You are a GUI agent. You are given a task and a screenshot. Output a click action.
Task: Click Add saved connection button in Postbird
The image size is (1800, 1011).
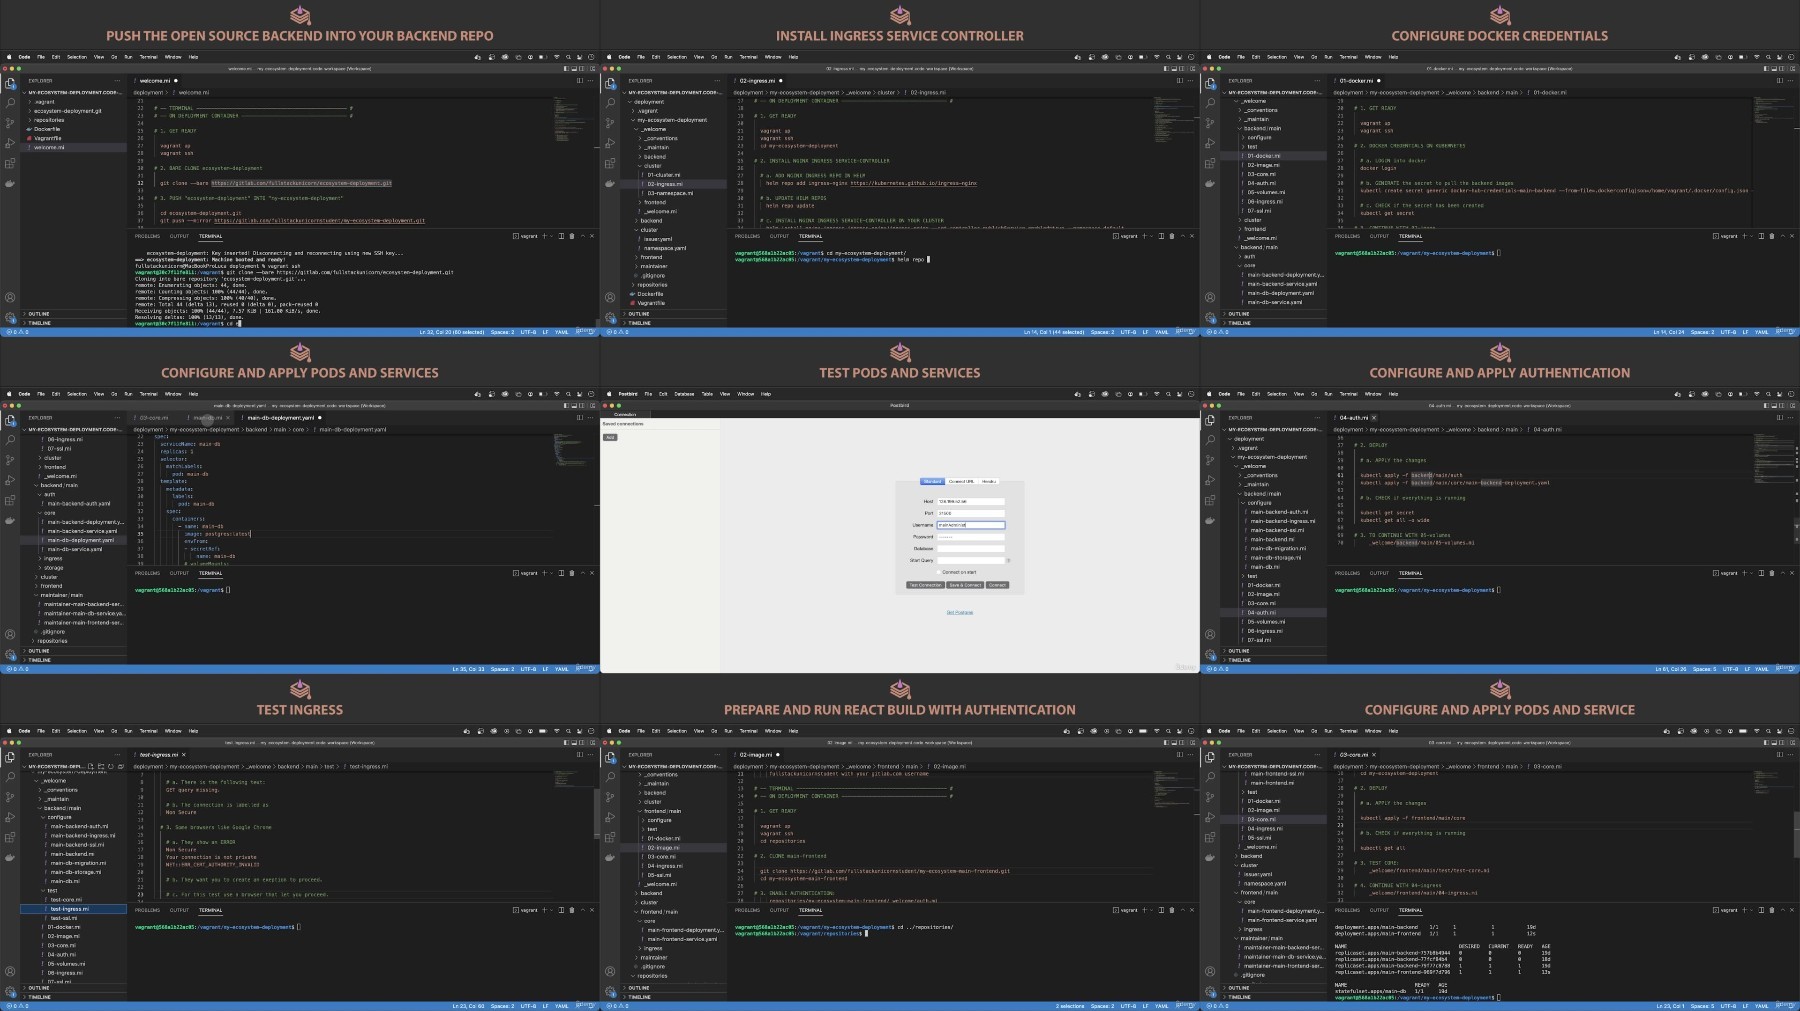tap(610, 437)
